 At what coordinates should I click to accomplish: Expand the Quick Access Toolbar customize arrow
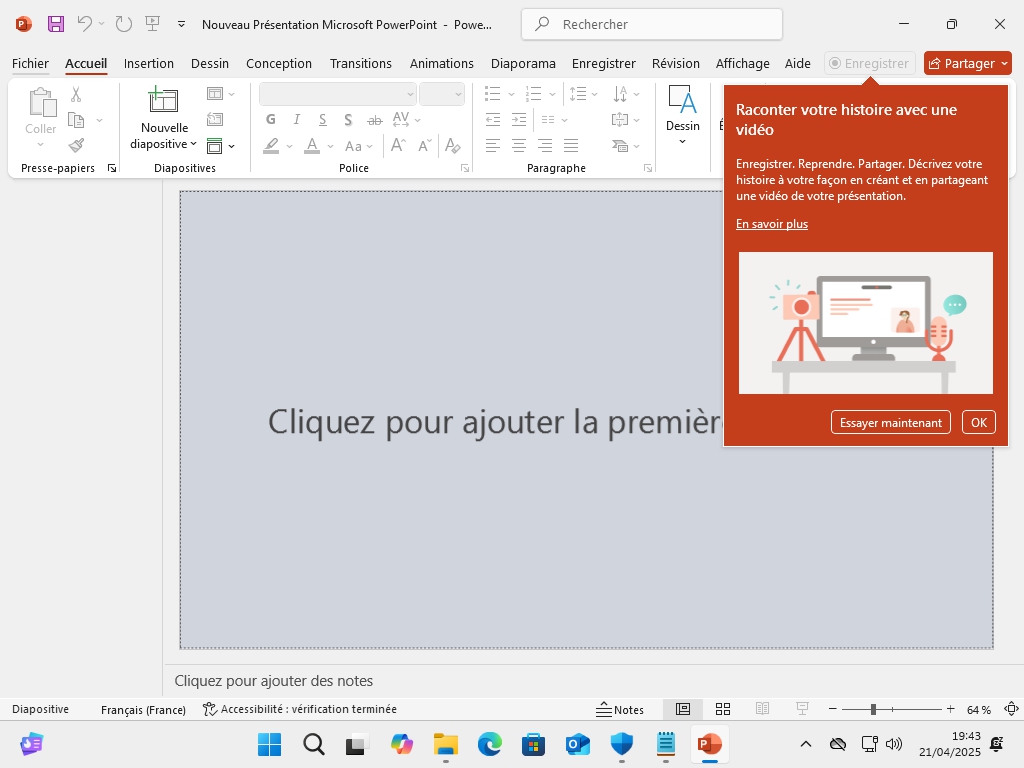click(x=181, y=24)
